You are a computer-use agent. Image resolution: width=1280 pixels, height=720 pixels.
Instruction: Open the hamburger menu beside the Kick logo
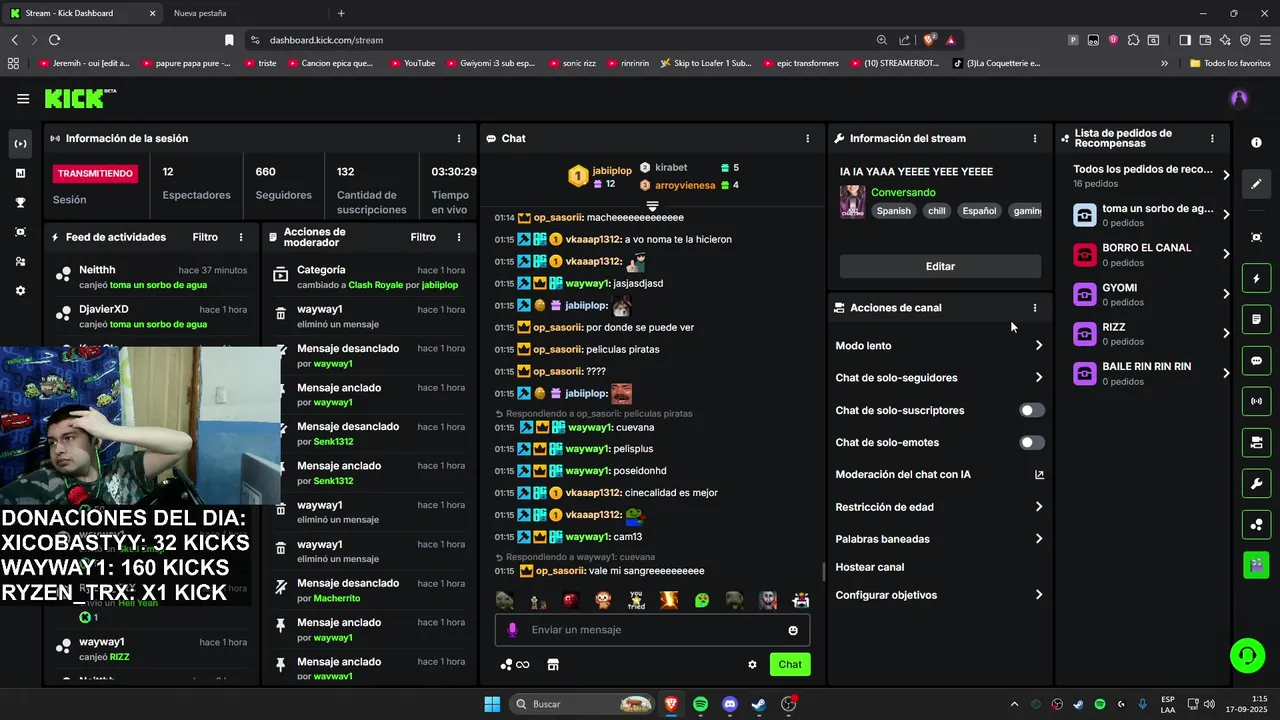[23, 98]
